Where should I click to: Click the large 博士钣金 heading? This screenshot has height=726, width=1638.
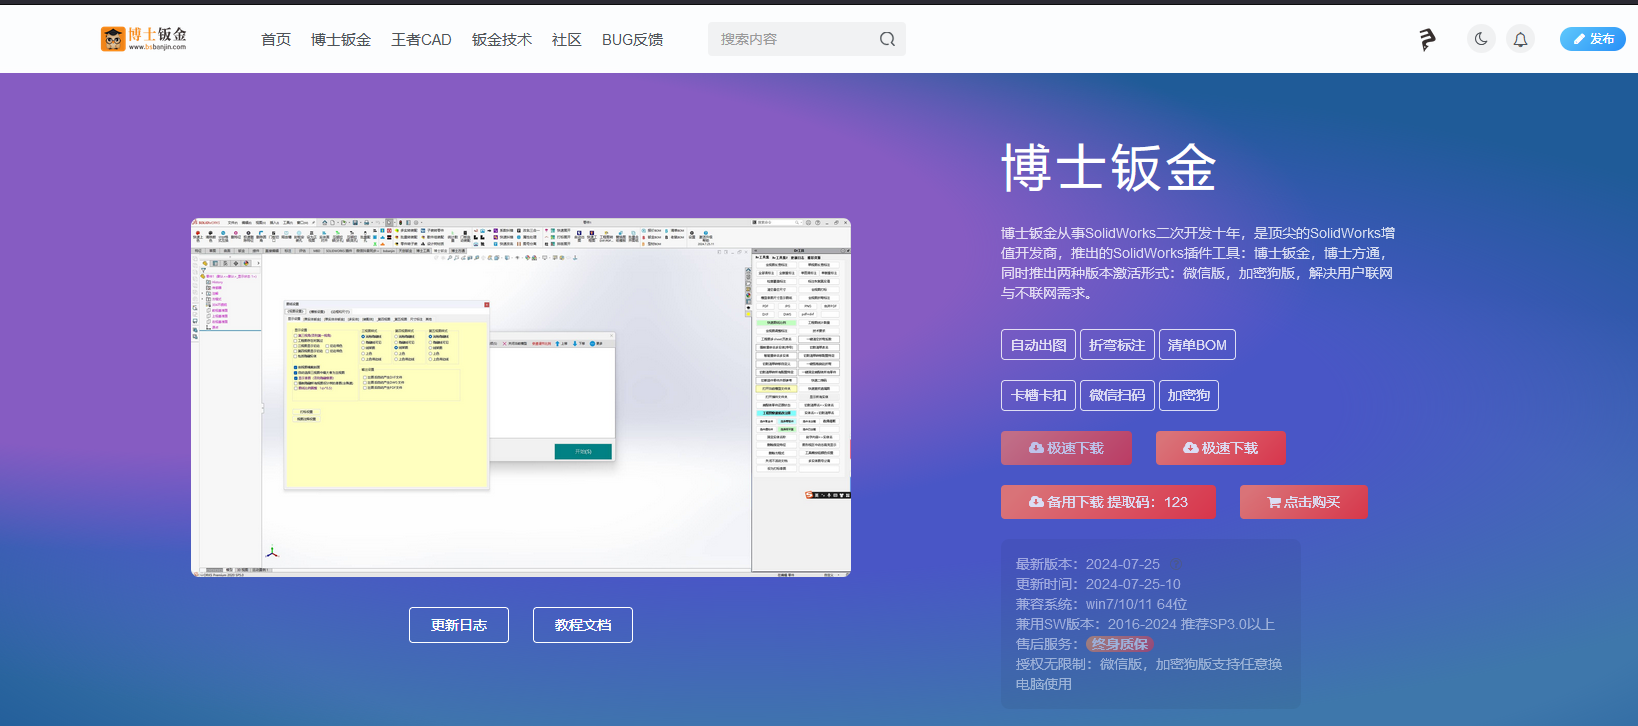[1109, 167]
